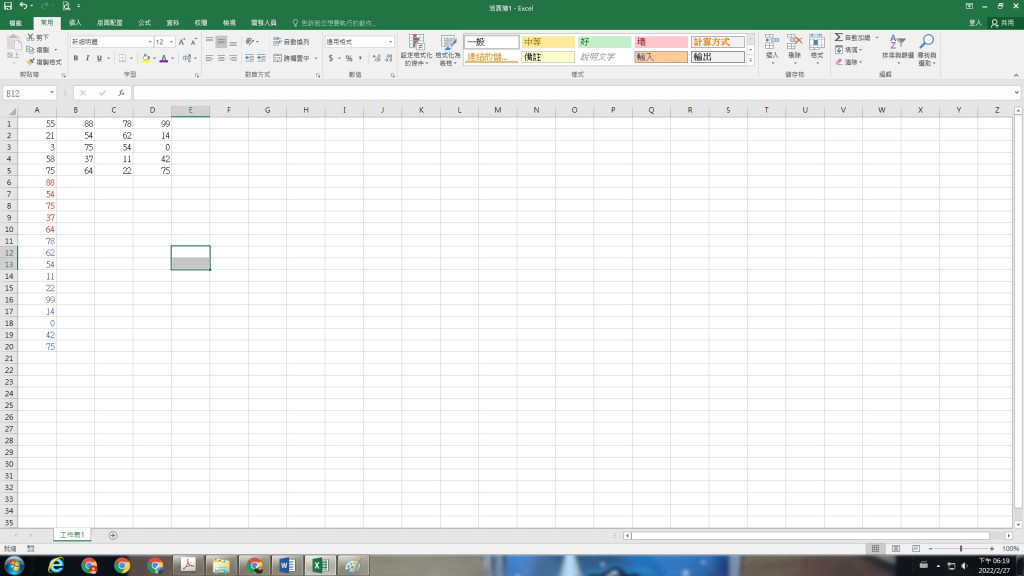Toggle Underline formatting
1024x576 pixels.
[x=99, y=58]
